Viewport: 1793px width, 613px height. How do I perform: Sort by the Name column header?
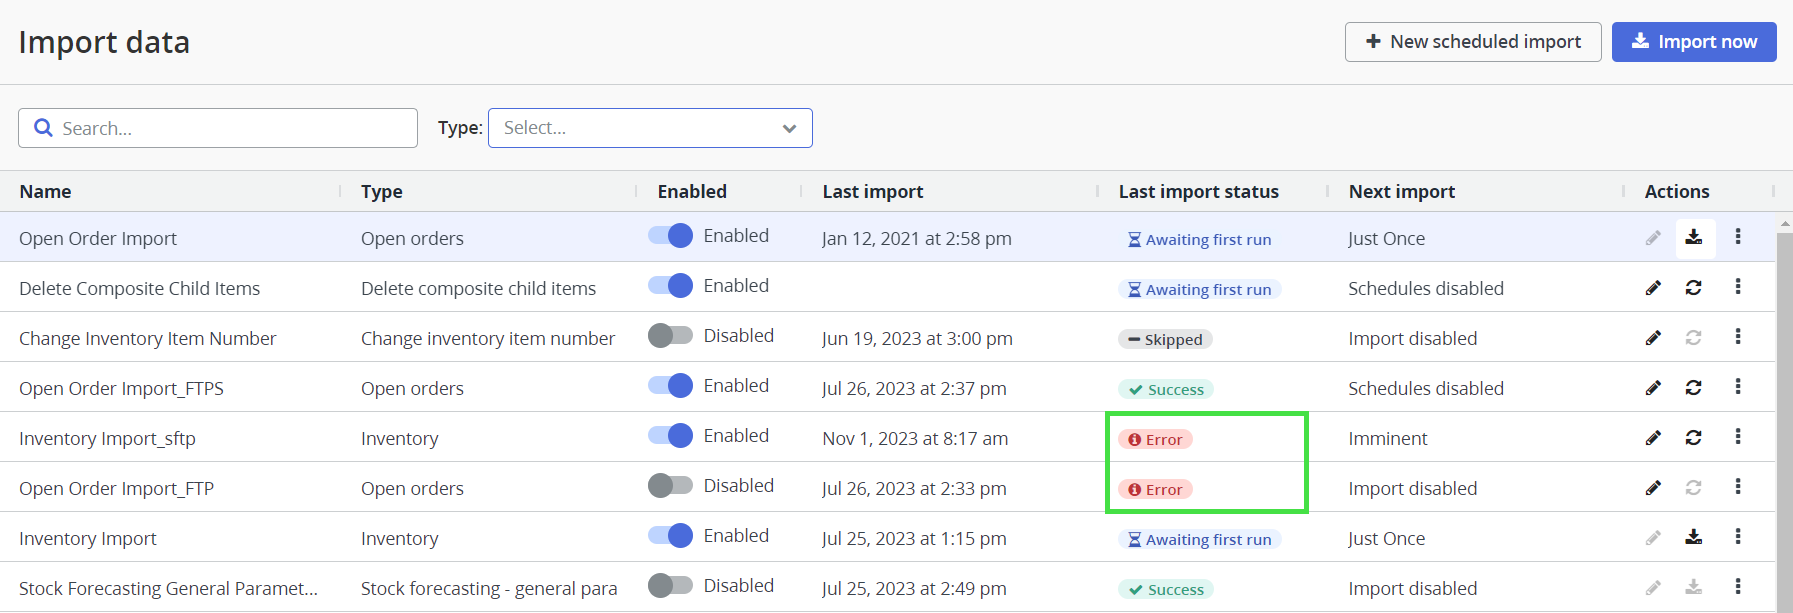(x=46, y=192)
